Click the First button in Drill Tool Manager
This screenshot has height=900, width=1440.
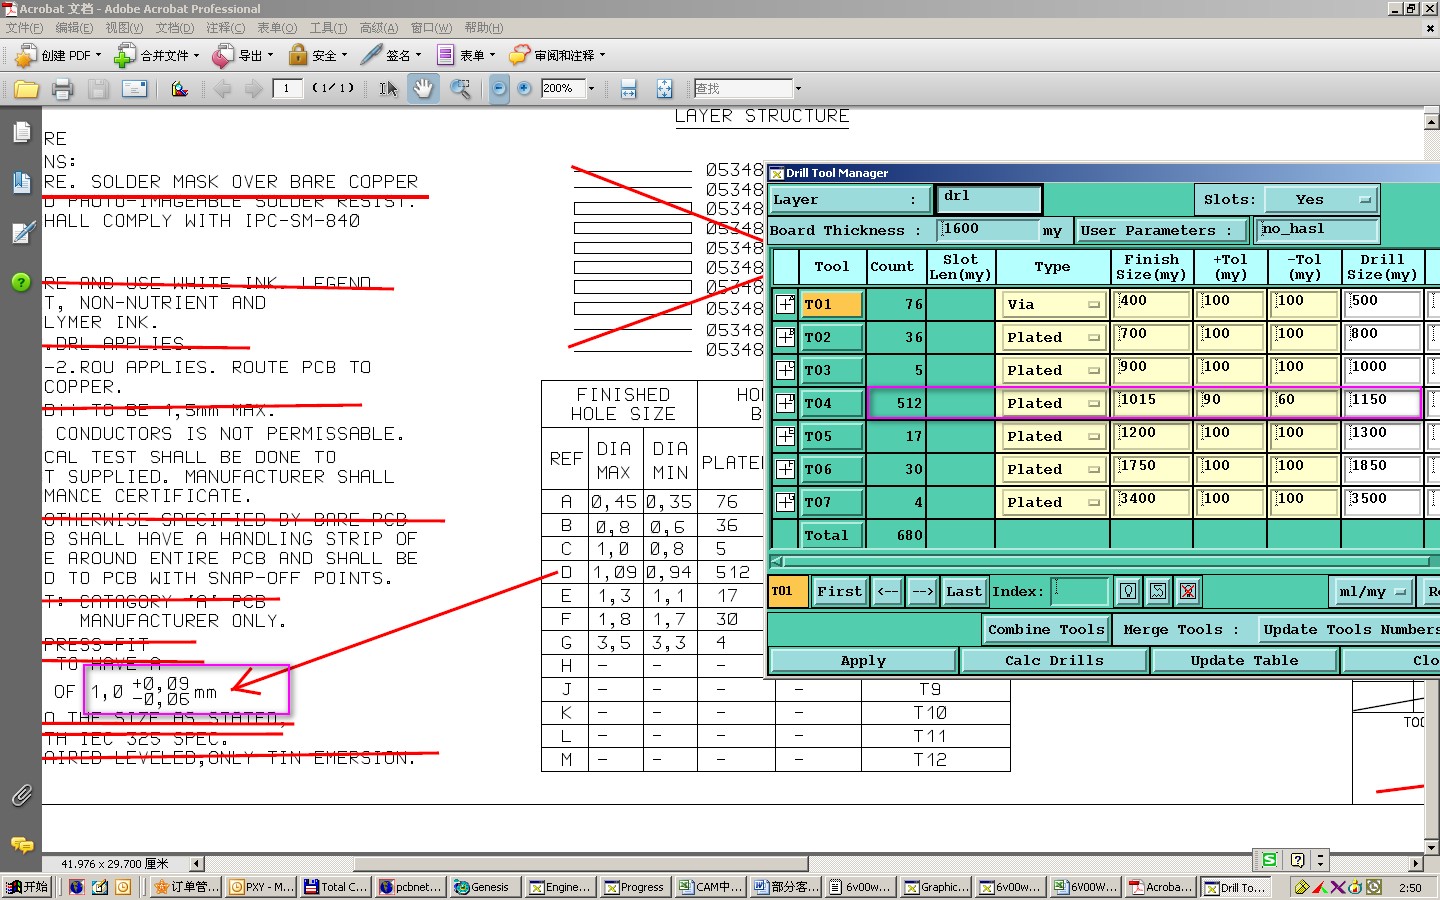[839, 591]
